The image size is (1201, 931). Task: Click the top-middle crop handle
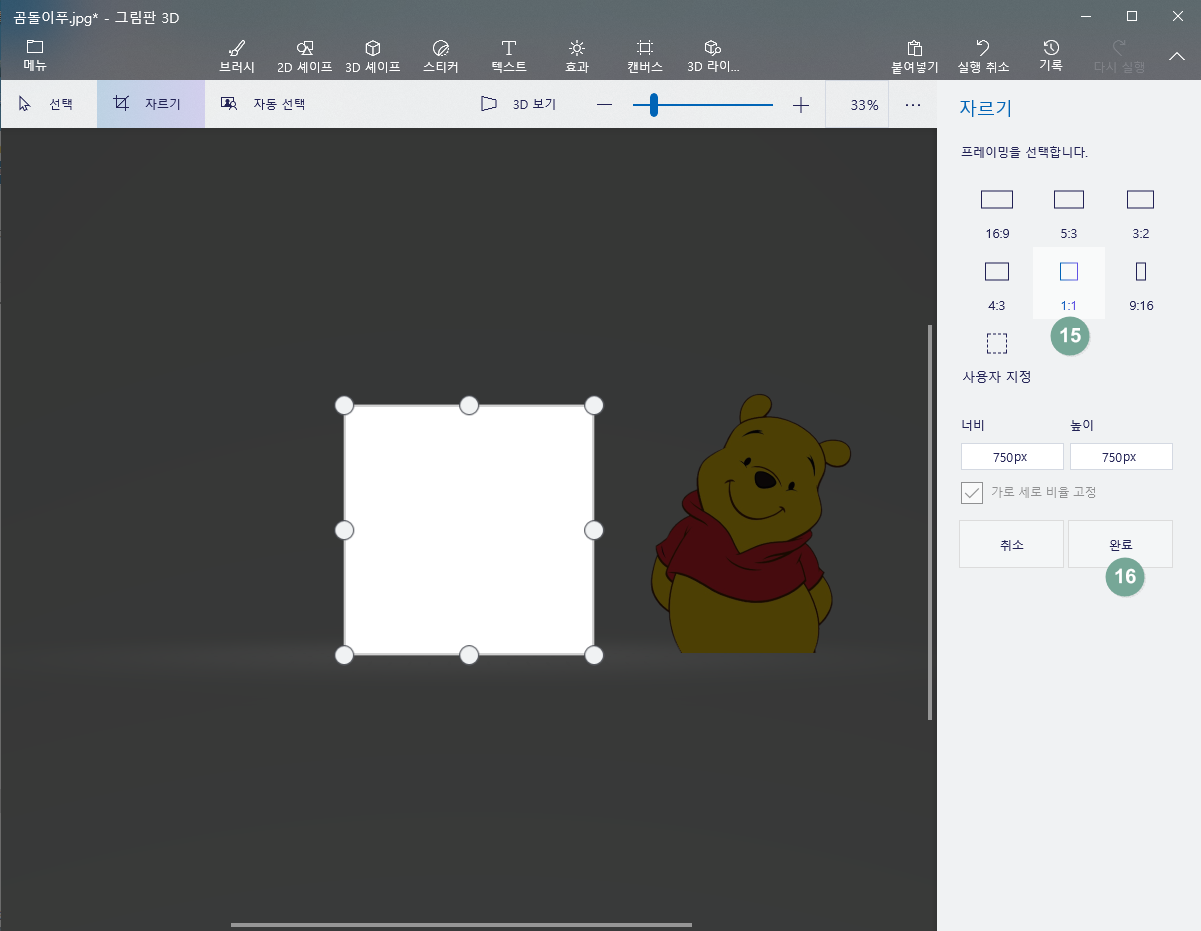point(469,405)
